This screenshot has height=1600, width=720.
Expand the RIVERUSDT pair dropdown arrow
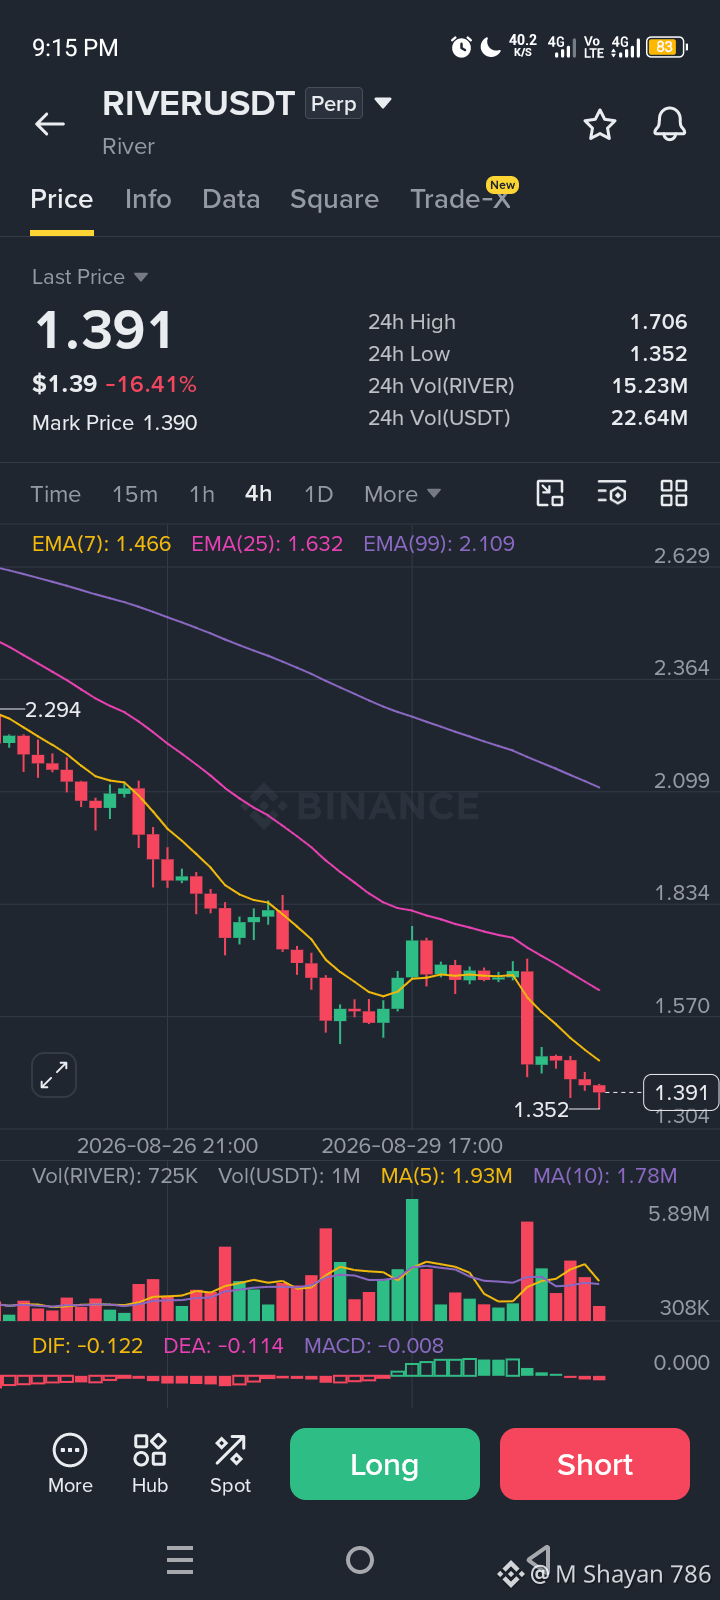(383, 103)
